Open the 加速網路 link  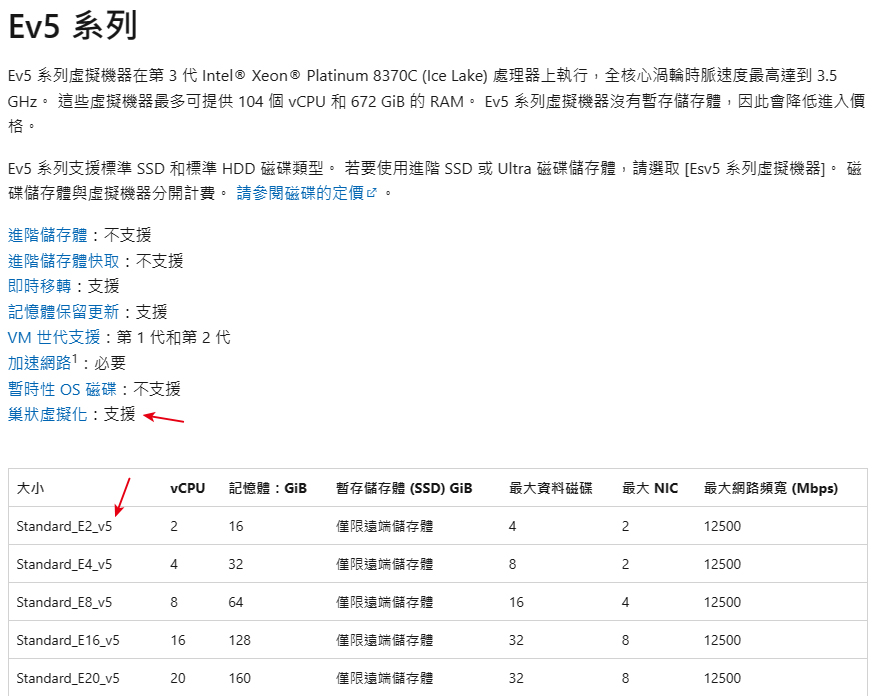(x=40, y=363)
